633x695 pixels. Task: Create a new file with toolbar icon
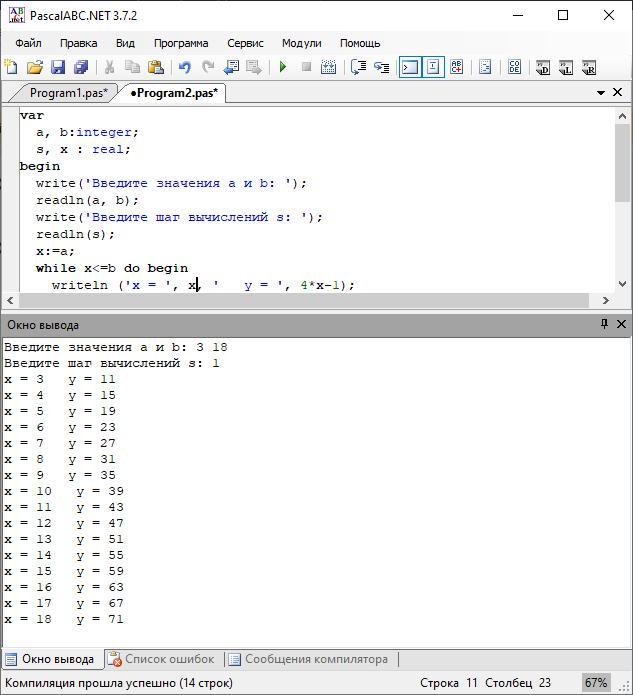tap(11, 67)
